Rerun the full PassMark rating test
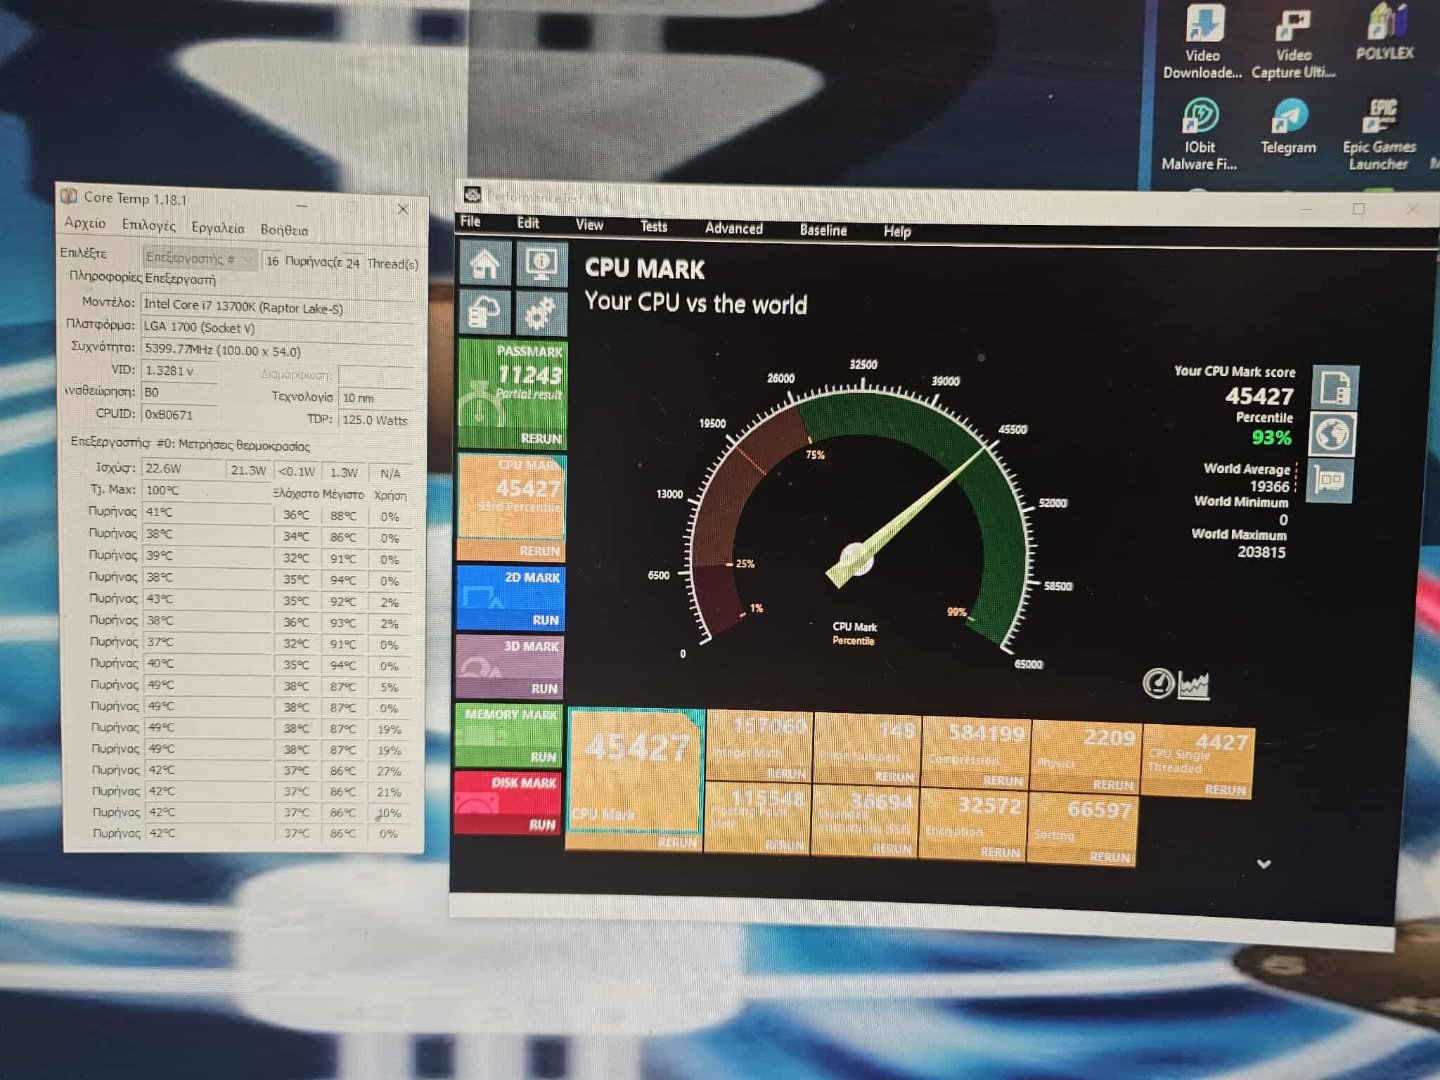This screenshot has height=1080, width=1440. pos(541,439)
